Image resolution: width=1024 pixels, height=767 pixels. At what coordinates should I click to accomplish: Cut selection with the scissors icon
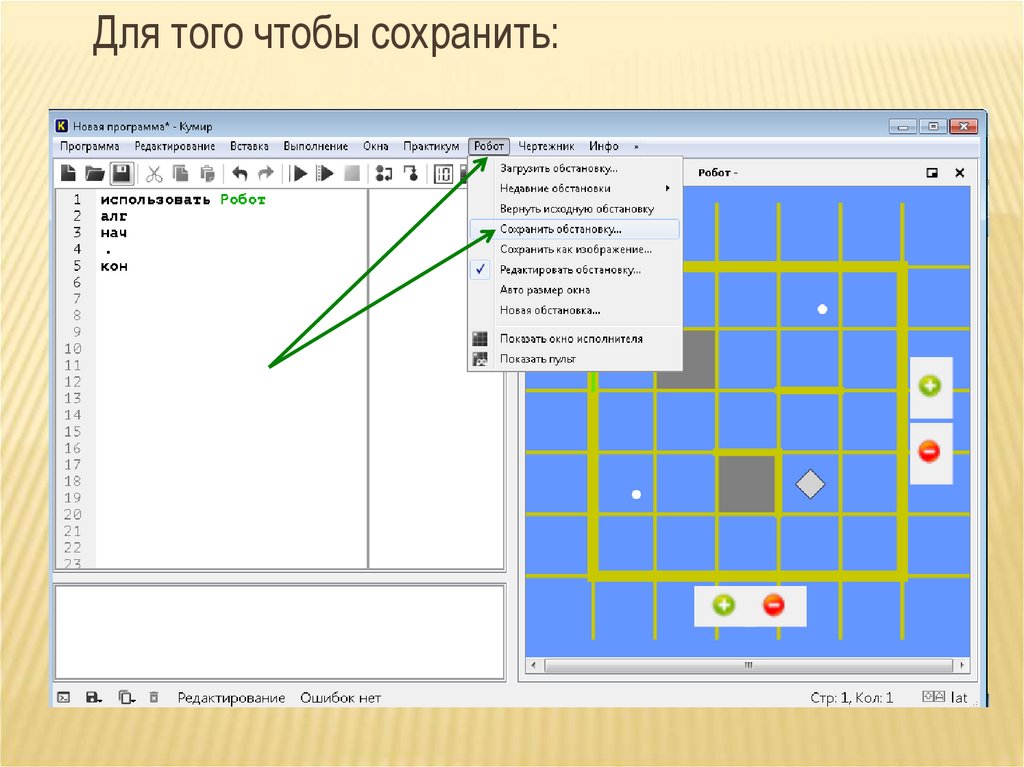153,174
